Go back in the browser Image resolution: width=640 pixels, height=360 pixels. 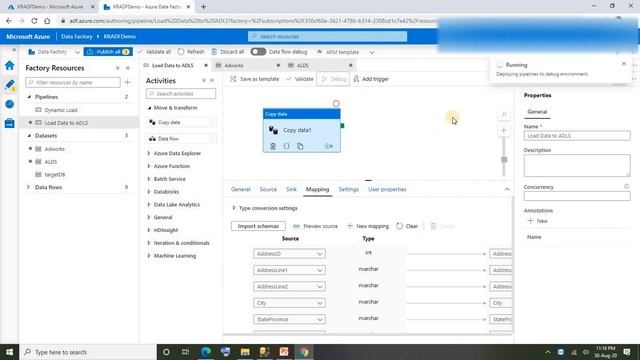coord(9,20)
